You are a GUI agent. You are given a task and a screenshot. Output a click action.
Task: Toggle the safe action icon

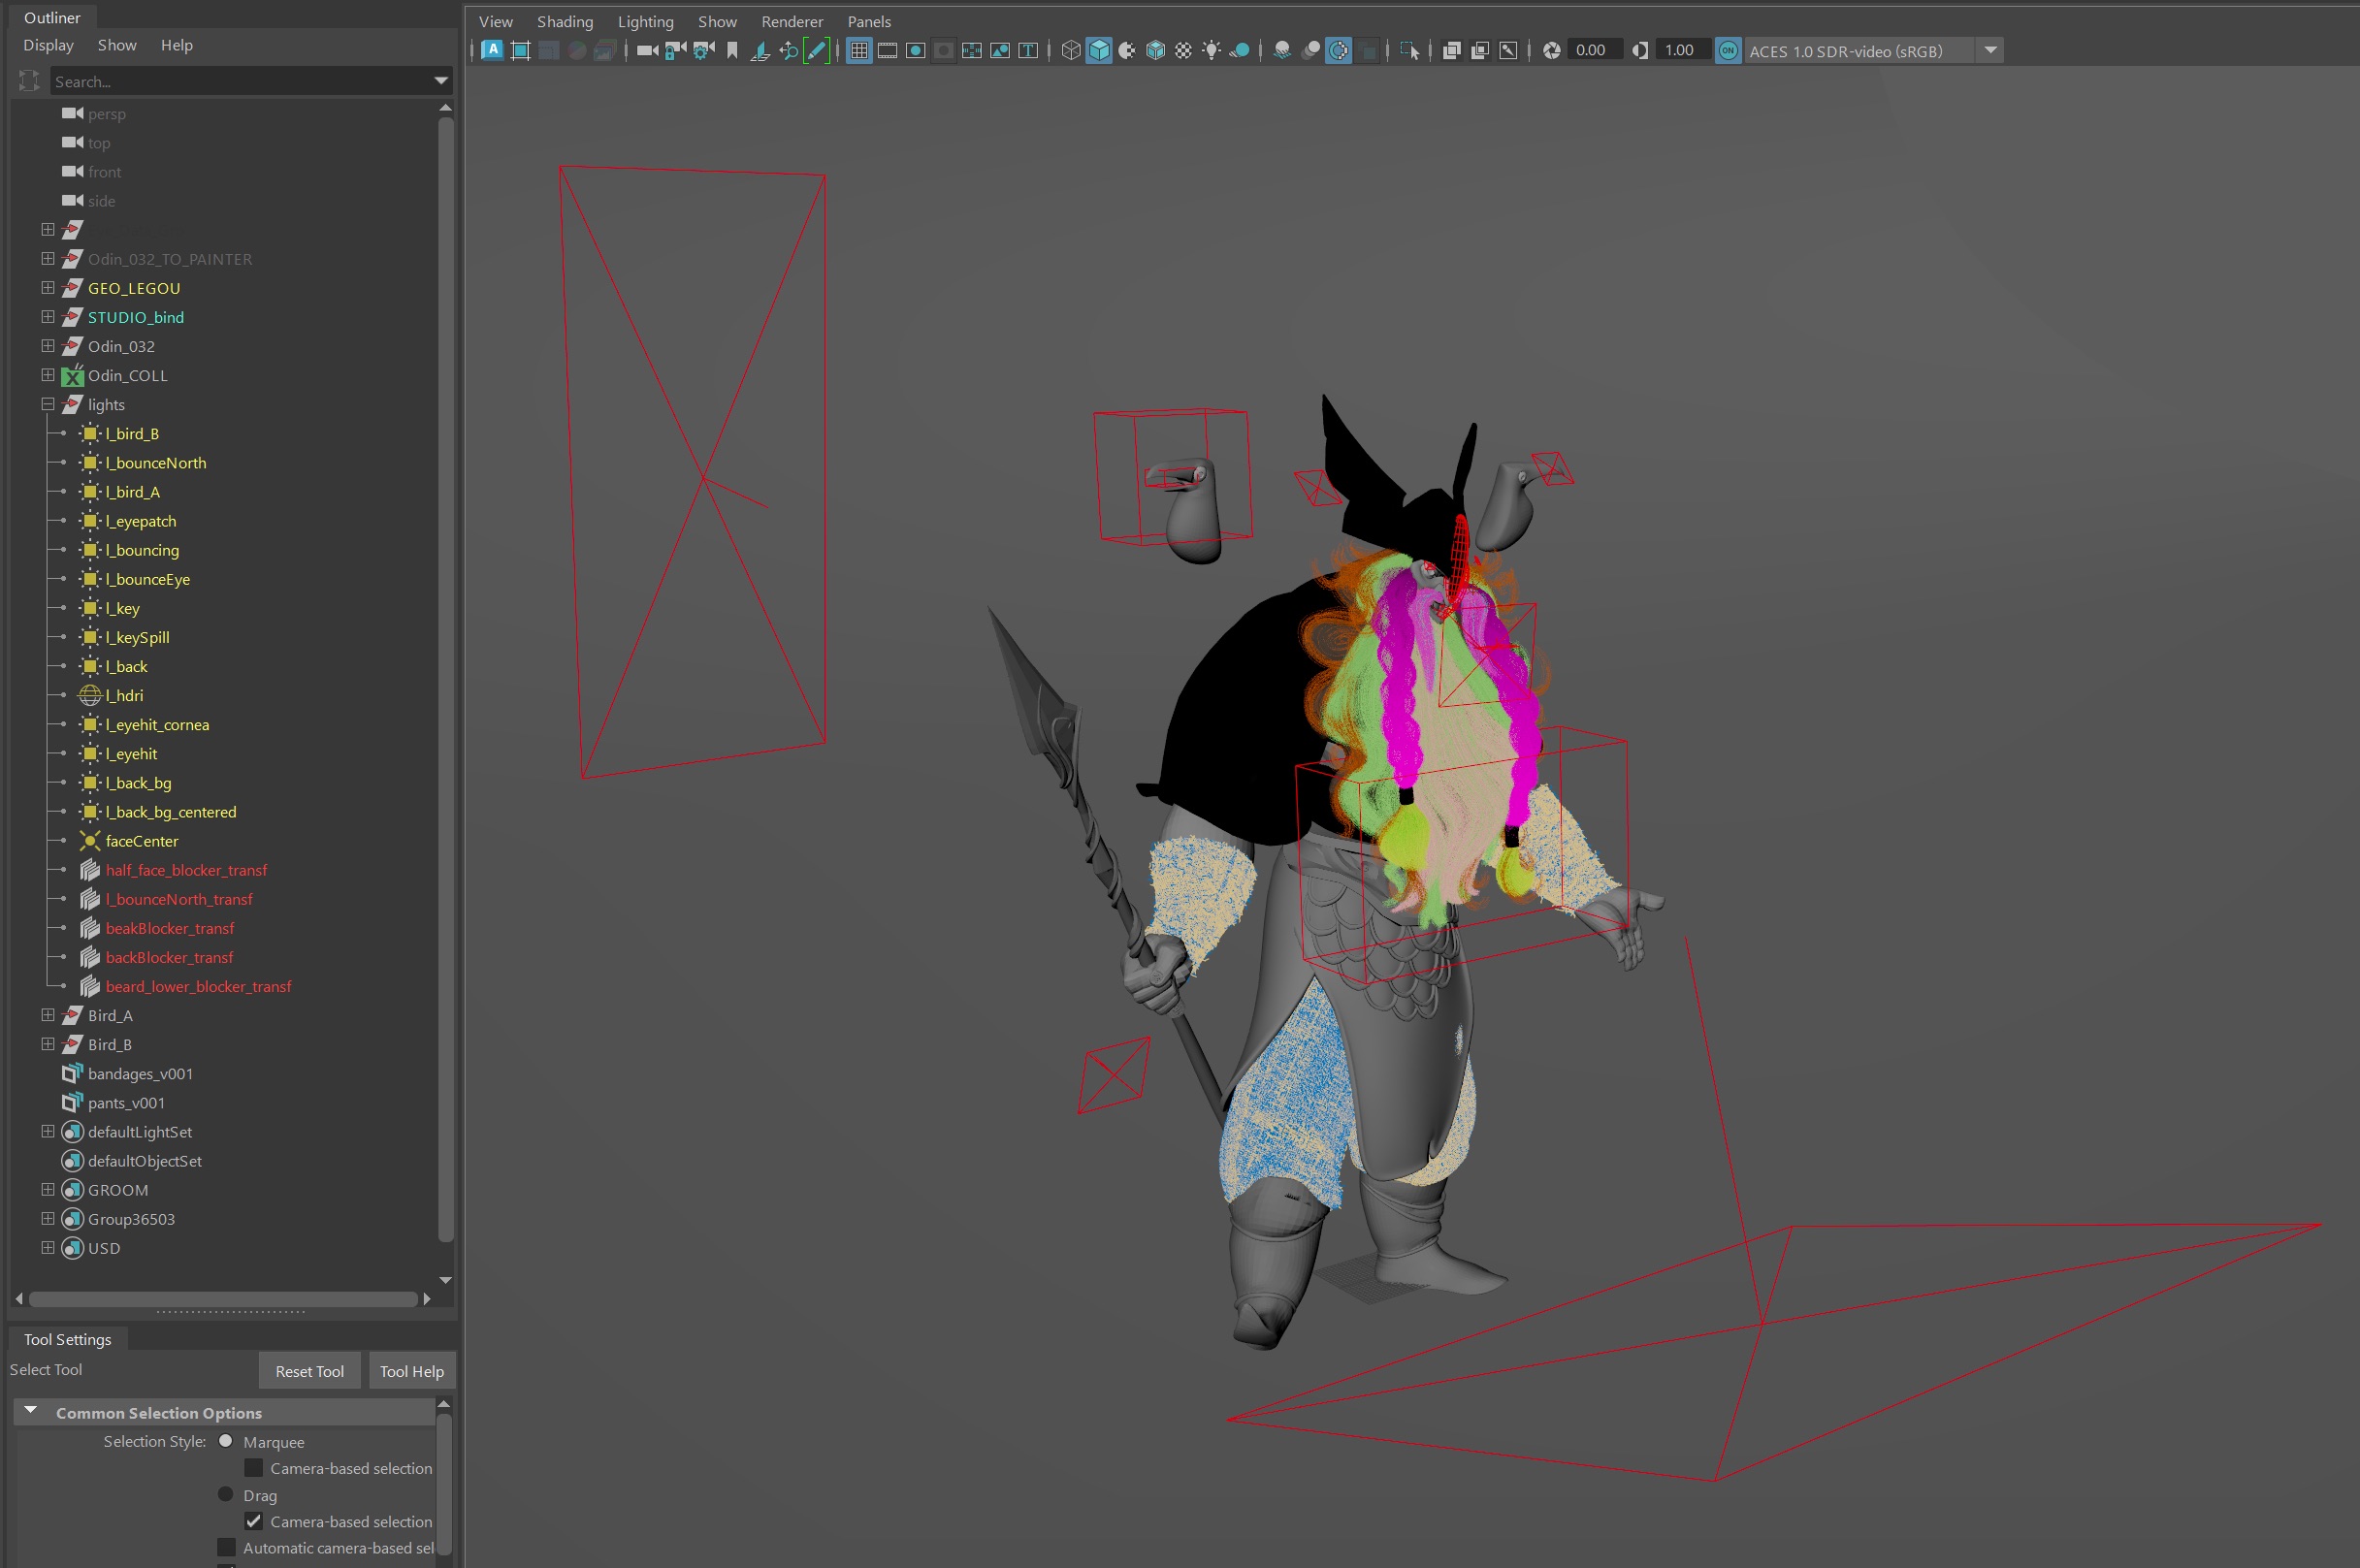[999, 50]
